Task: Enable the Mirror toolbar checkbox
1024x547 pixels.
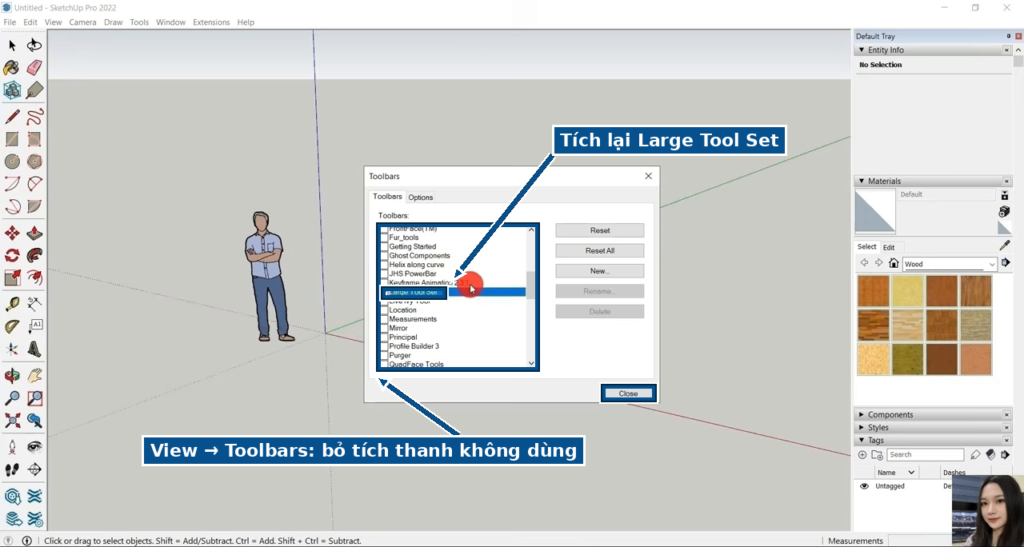Action: pos(384,328)
